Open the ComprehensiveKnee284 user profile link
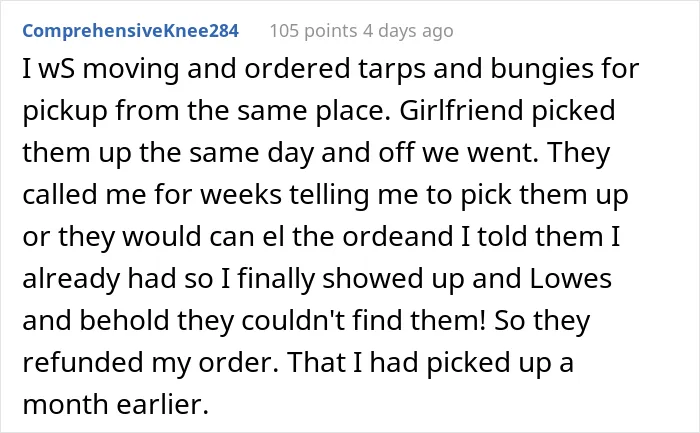The width and height of the screenshot is (700, 433). pyautogui.click(x=130, y=31)
